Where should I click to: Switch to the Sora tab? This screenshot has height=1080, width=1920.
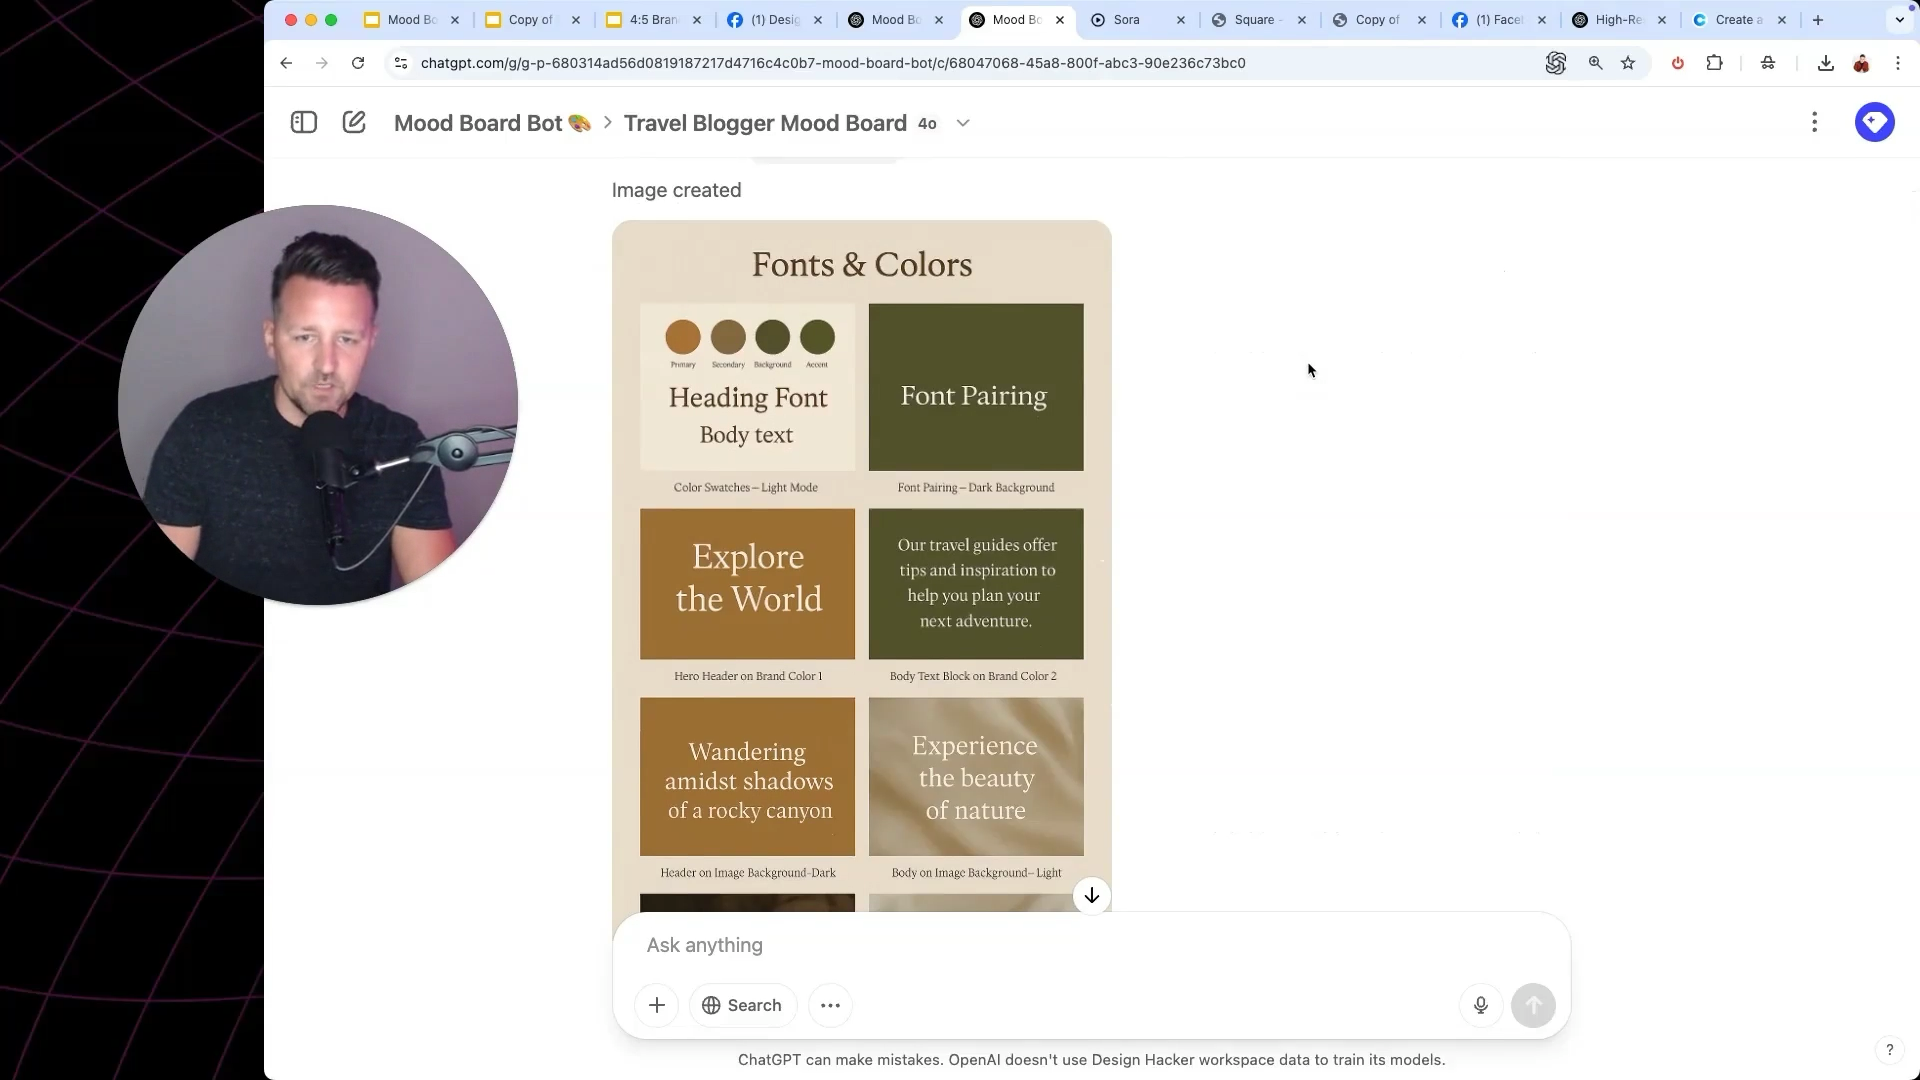[1126, 20]
